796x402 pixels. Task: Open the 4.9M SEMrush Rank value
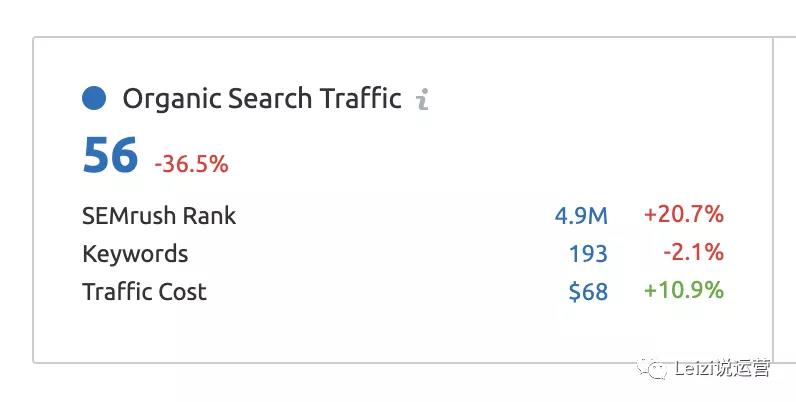click(581, 216)
